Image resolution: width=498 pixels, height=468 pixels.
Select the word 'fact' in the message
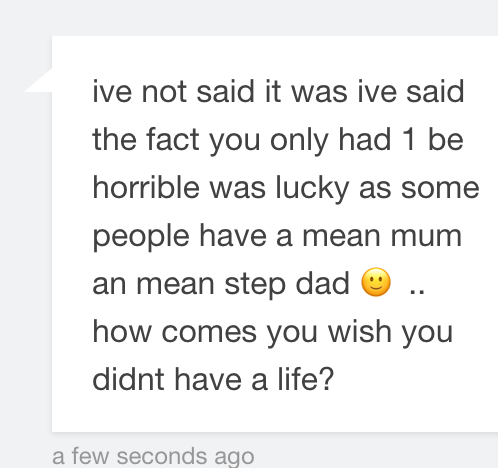(173, 139)
